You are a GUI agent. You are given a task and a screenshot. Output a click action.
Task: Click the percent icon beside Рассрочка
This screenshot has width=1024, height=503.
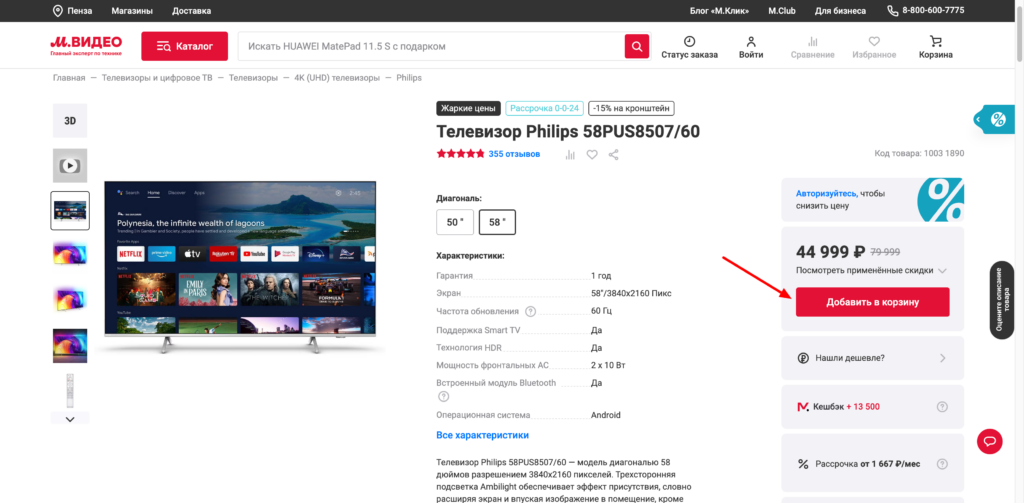click(803, 464)
